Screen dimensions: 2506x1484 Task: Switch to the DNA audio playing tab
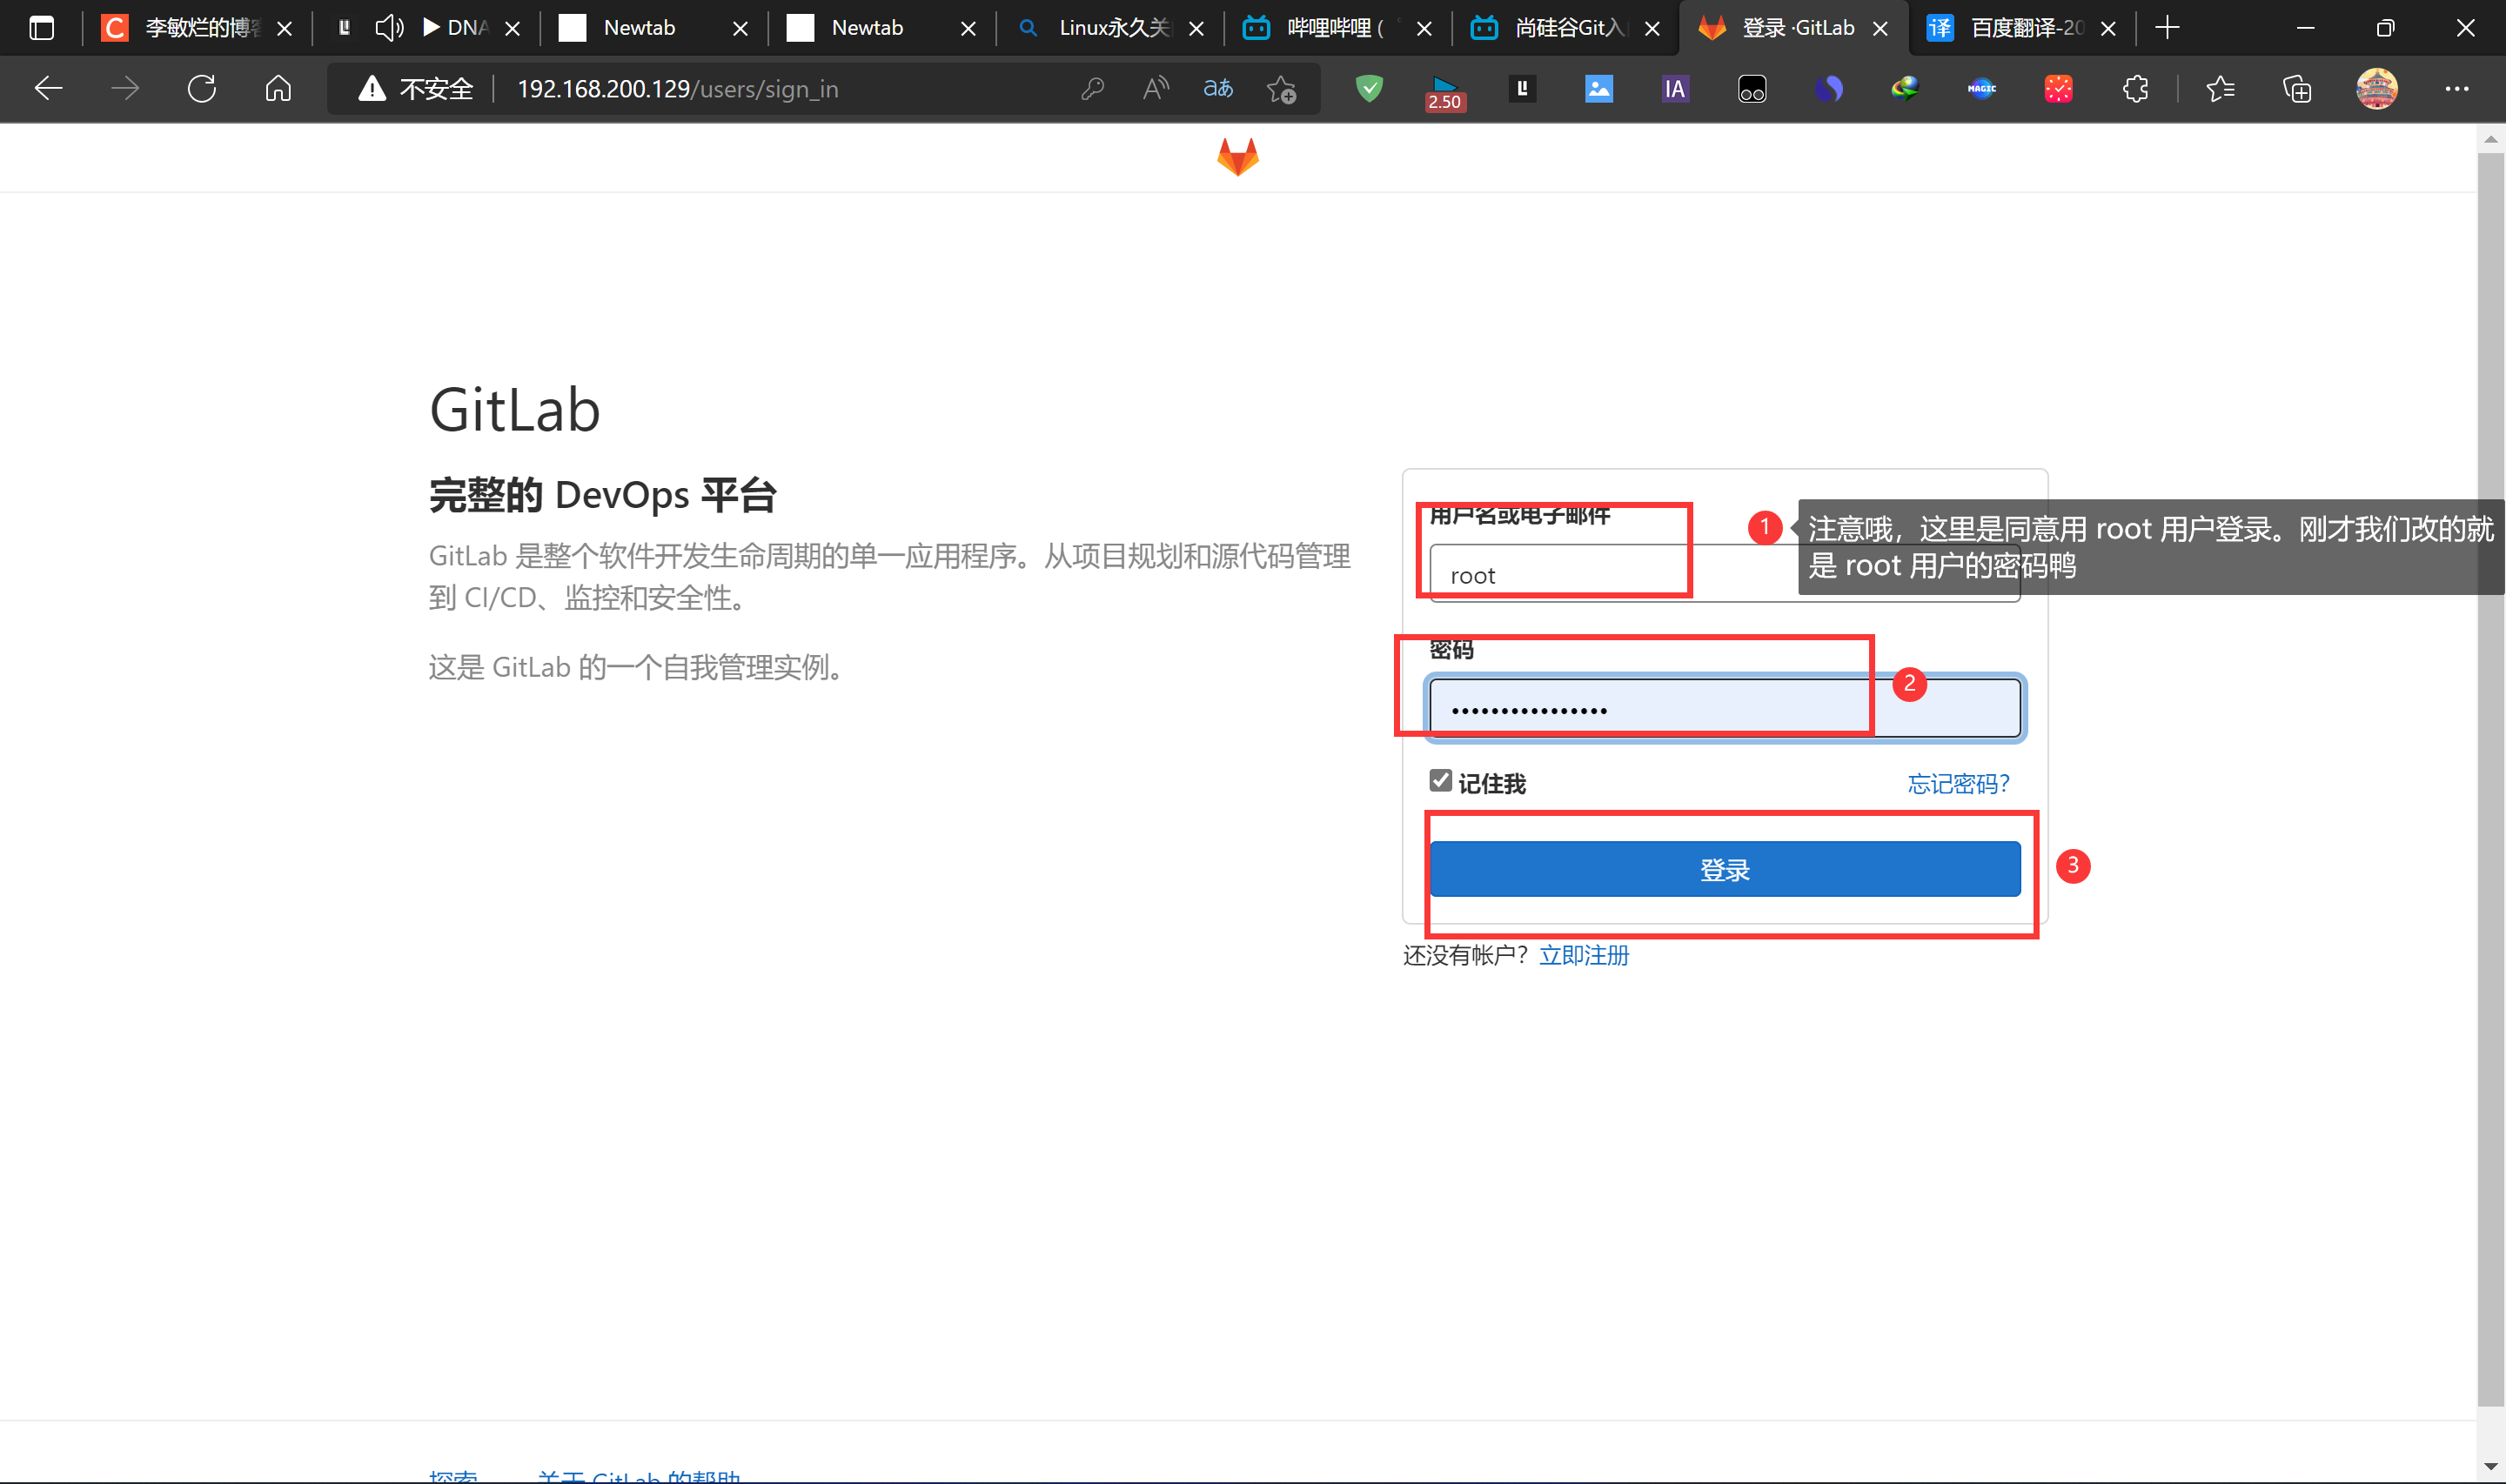pos(430,28)
